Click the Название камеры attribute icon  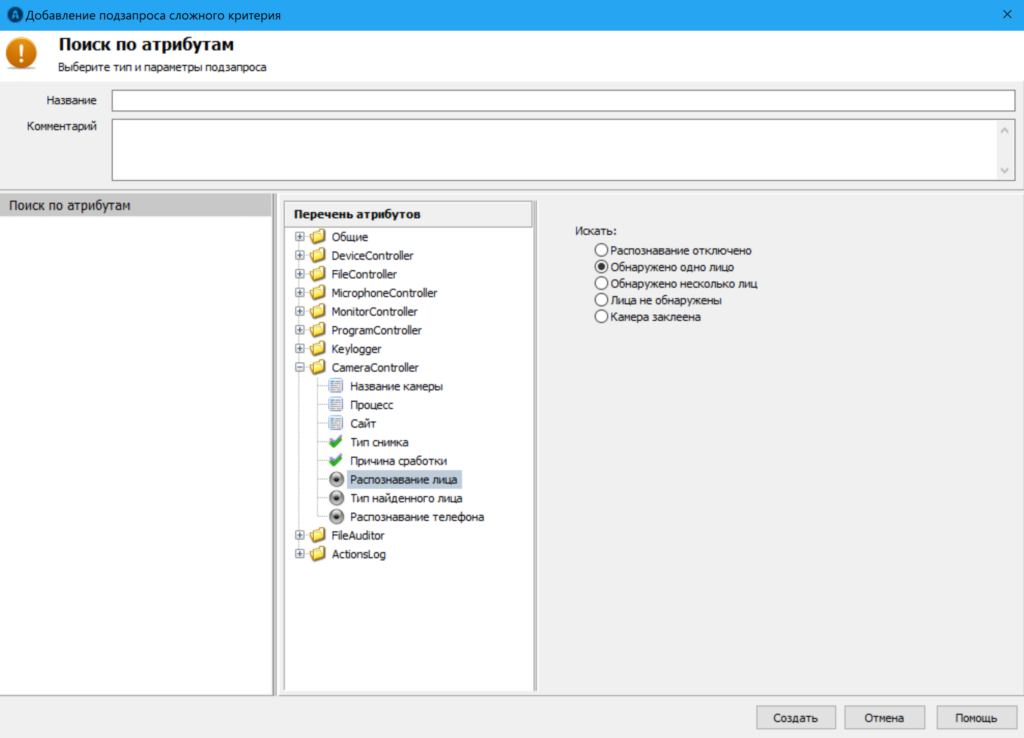pos(336,386)
